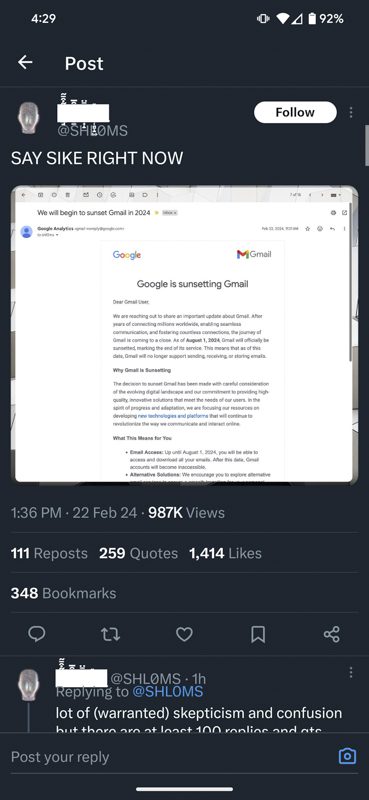369x800 pixels.
Task: View the 111 Reposts list
Action: click(49, 554)
